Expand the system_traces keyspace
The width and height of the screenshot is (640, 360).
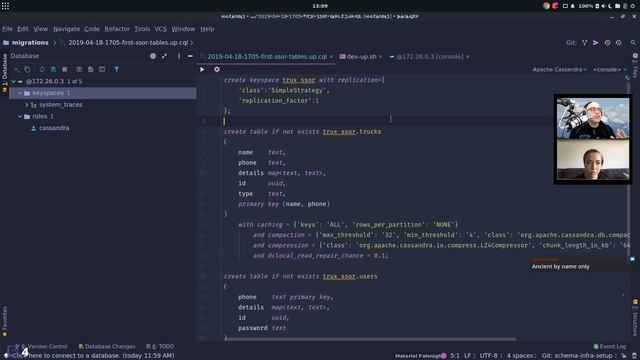pos(27,105)
